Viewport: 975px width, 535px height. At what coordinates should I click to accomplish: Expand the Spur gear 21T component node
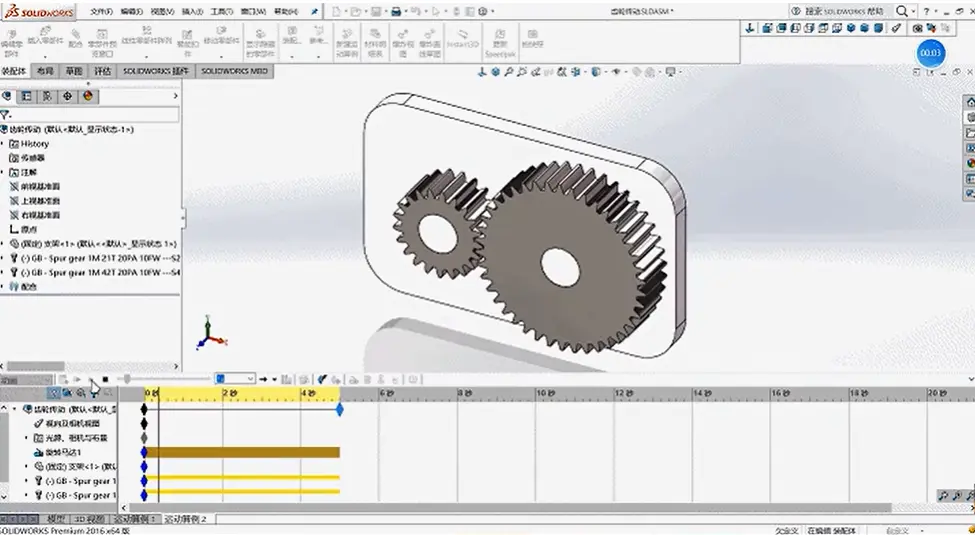pos(2,258)
